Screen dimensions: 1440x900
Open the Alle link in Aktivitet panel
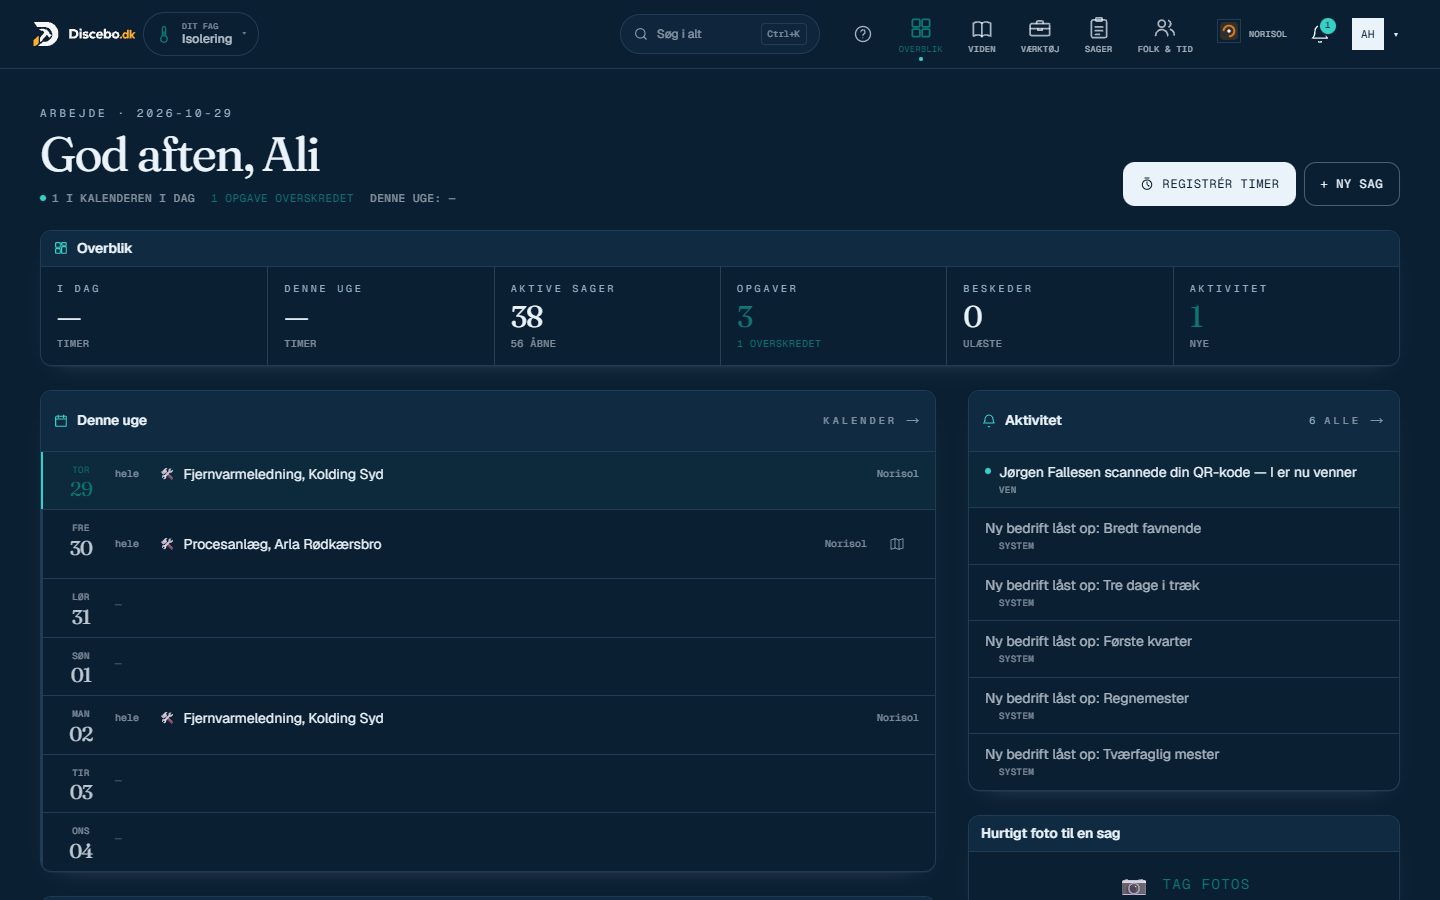click(1346, 421)
